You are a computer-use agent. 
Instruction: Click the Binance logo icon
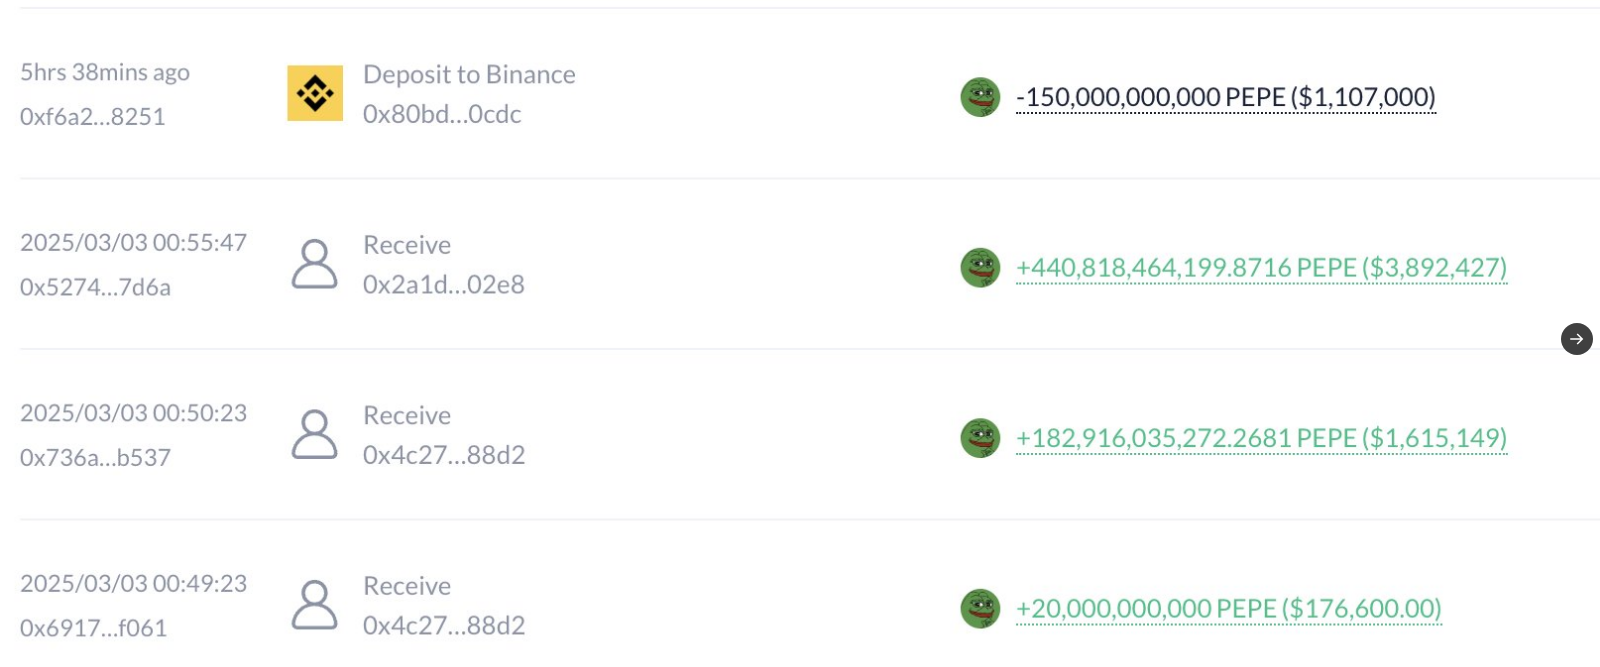315,93
